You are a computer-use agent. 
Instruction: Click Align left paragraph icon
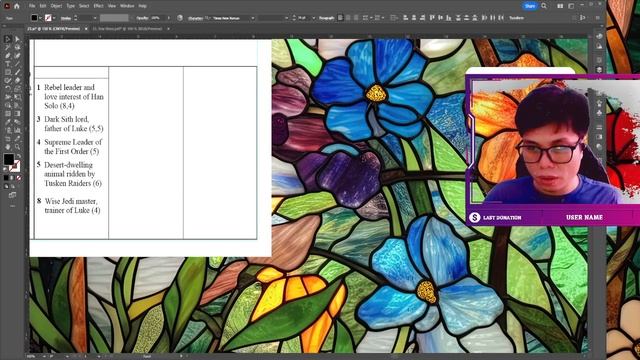click(x=340, y=18)
